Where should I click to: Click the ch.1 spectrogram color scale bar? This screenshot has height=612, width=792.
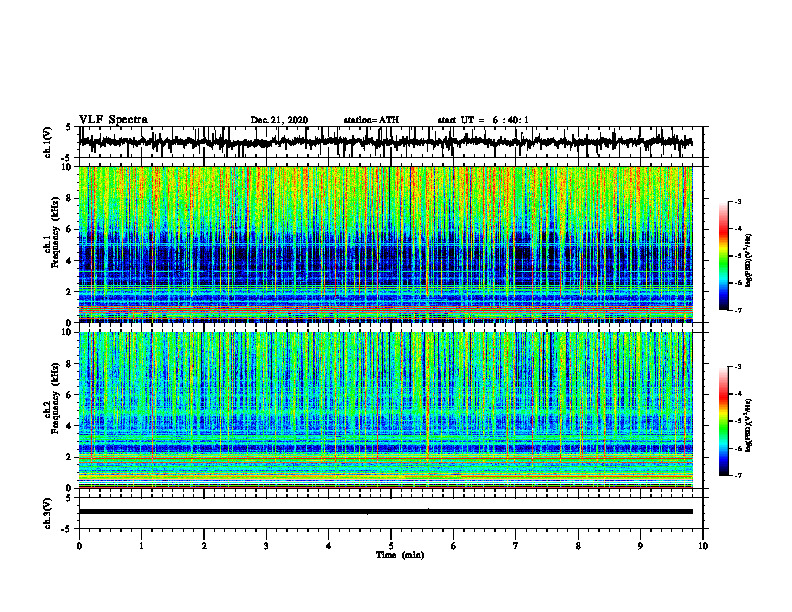pyautogui.click(x=723, y=256)
